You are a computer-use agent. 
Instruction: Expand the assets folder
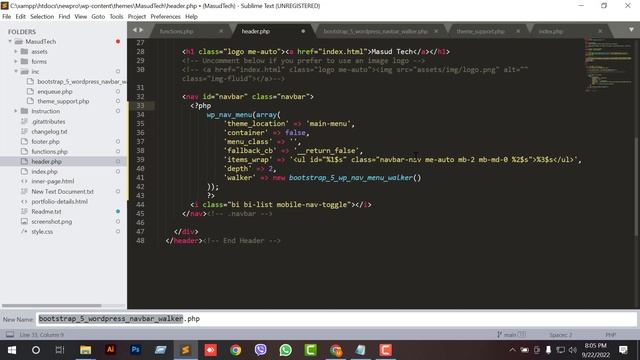[x=16, y=51]
